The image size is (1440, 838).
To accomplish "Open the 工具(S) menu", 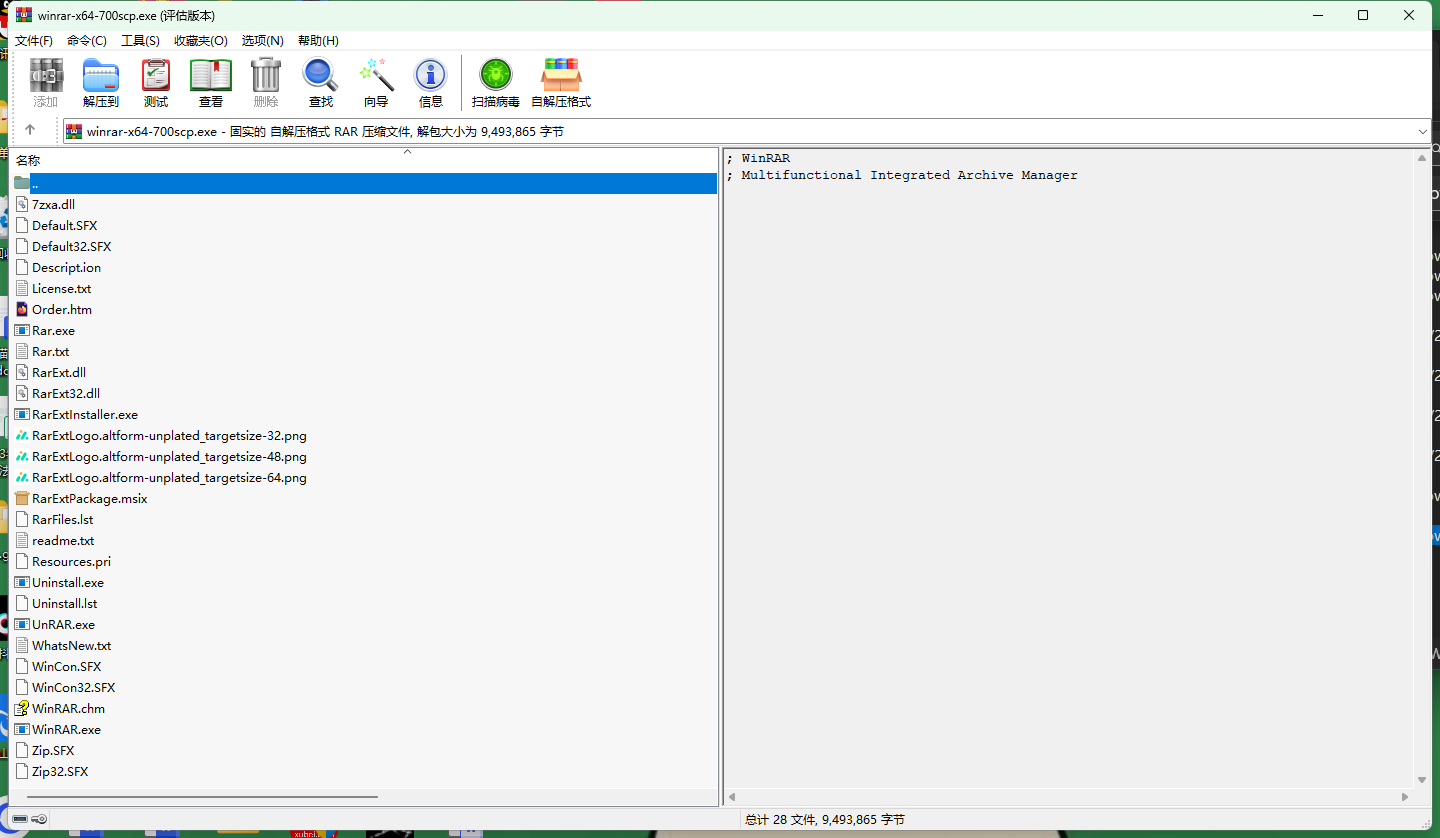I will point(140,40).
